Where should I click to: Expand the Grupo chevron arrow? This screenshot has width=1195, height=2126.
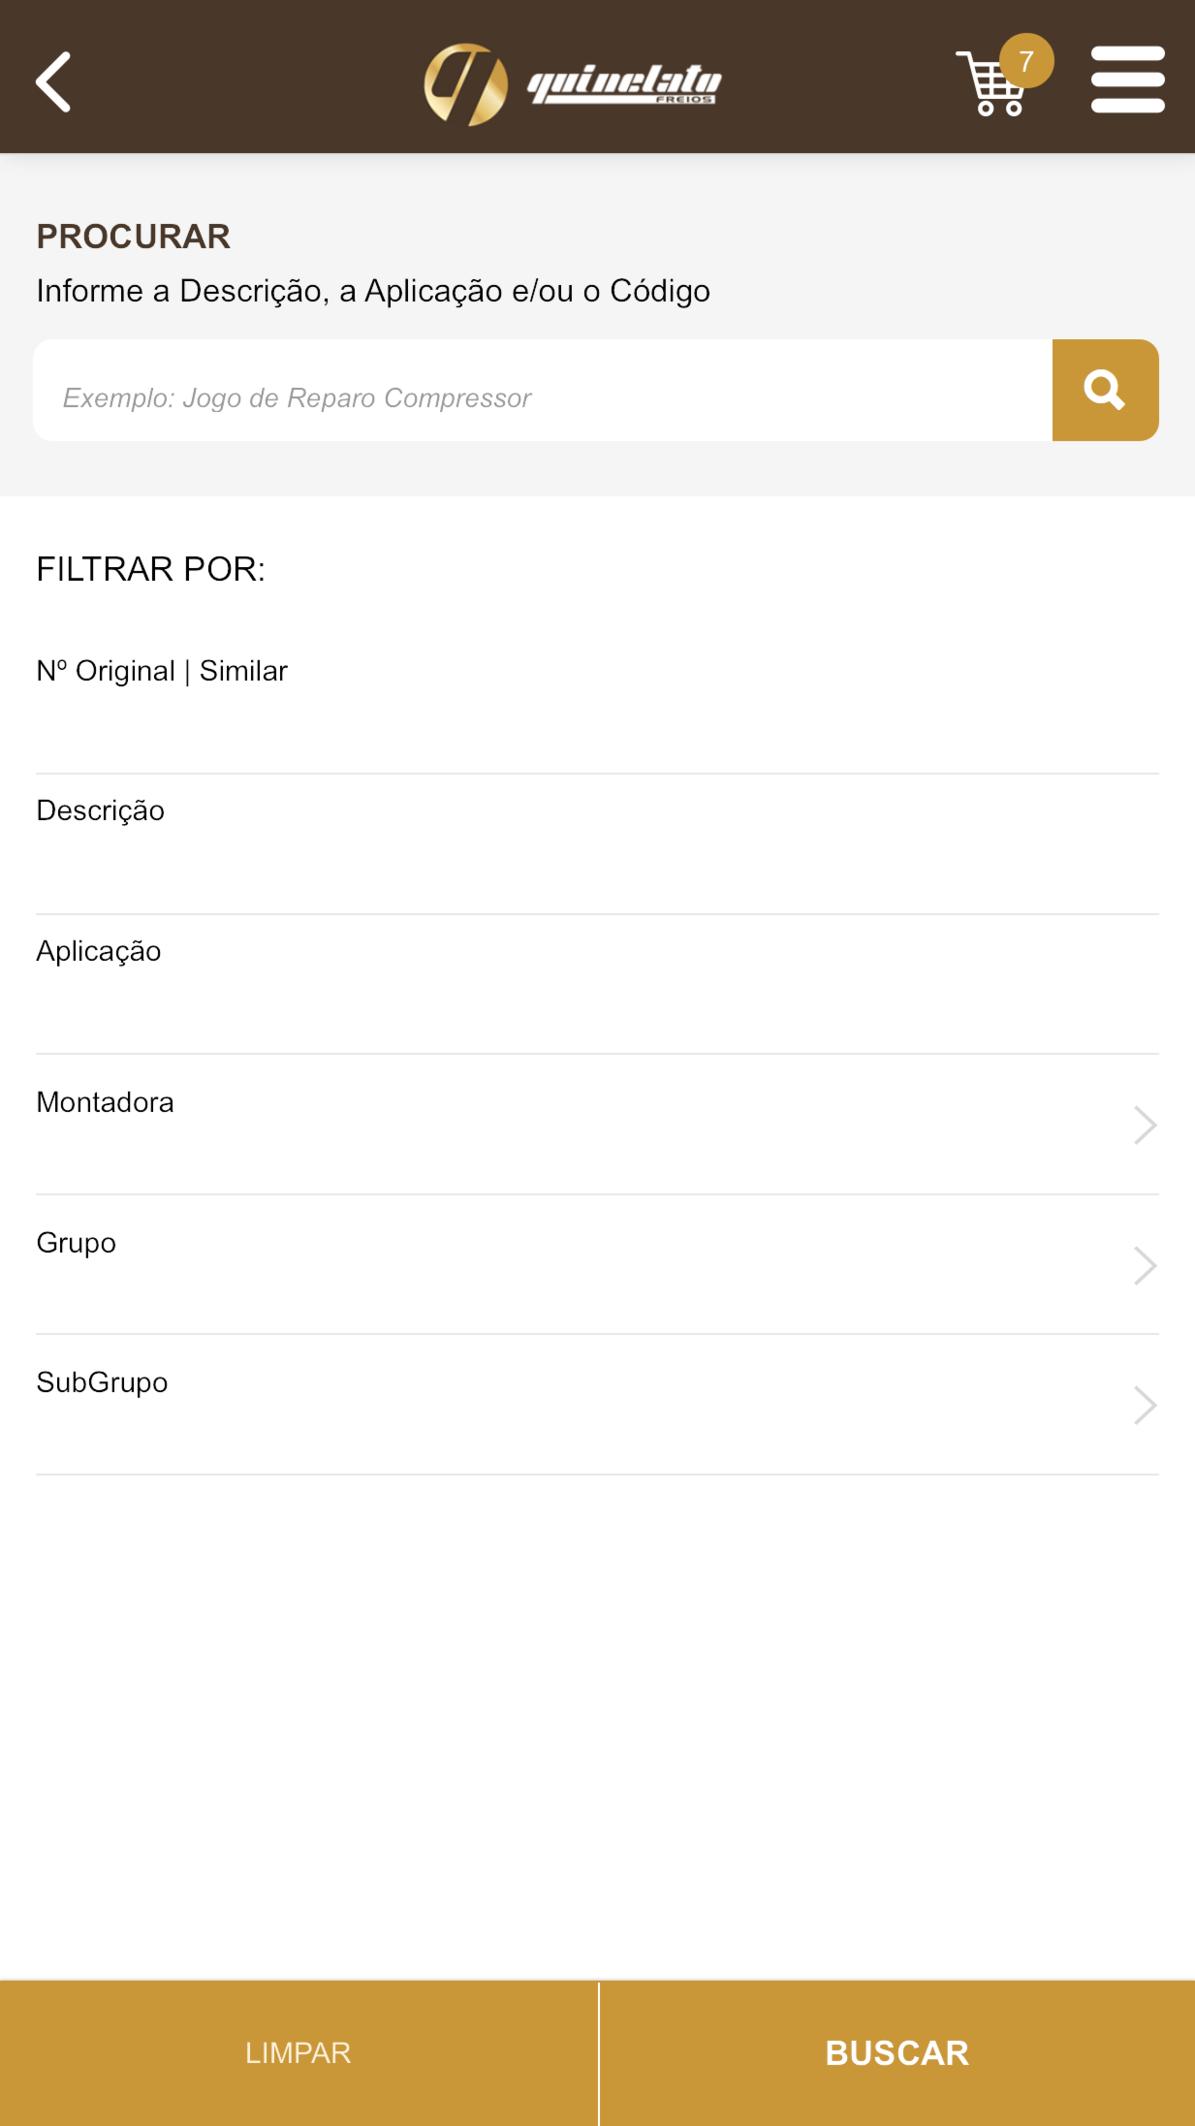click(1145, 1265)
